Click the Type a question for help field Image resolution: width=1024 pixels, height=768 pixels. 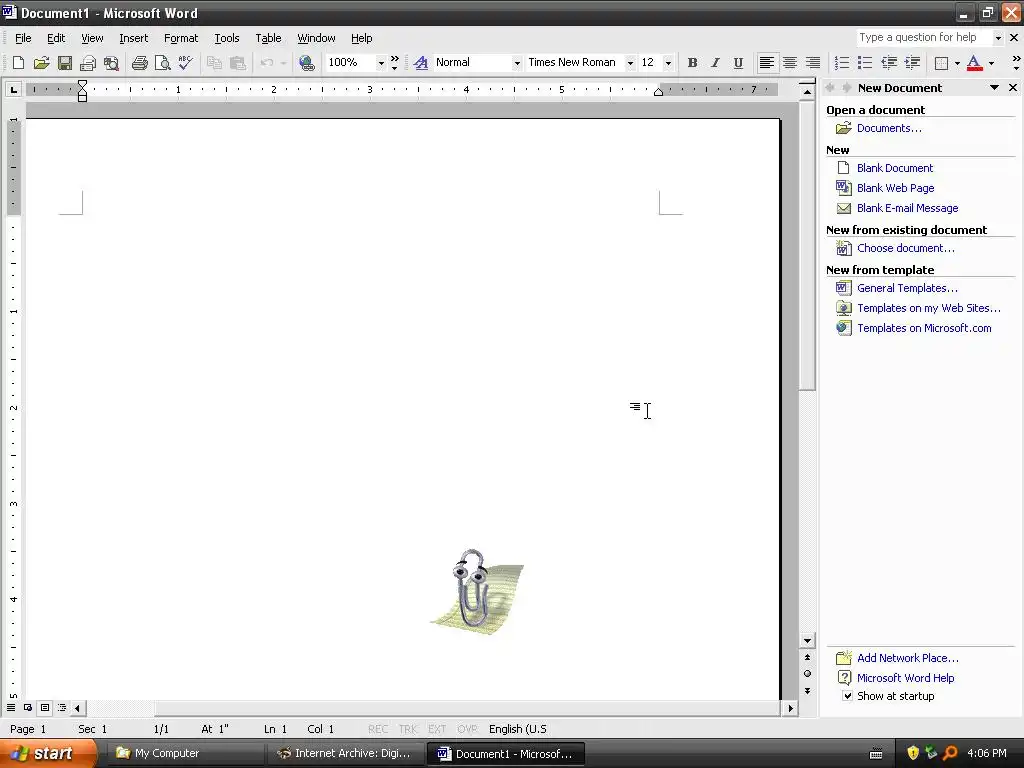pos(923,38)
